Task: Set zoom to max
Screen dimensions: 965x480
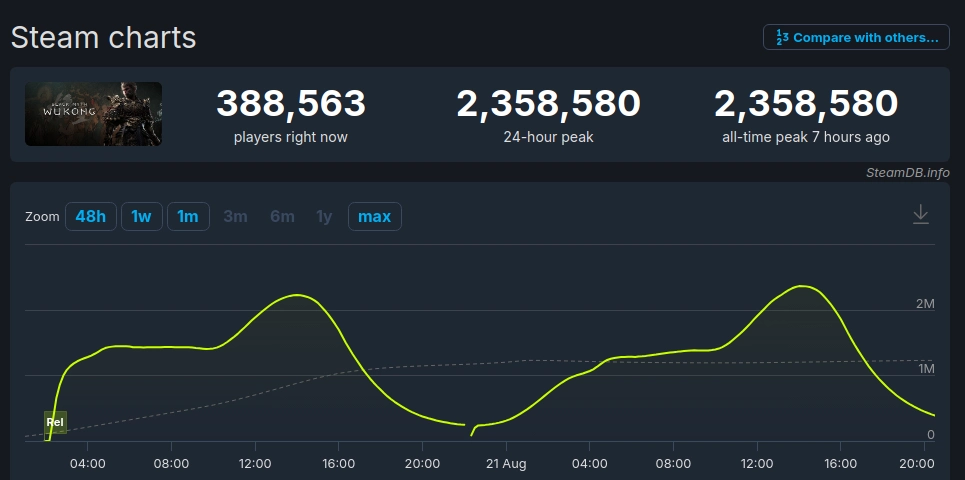Action: pyautogui.click(x=374, y=217)
